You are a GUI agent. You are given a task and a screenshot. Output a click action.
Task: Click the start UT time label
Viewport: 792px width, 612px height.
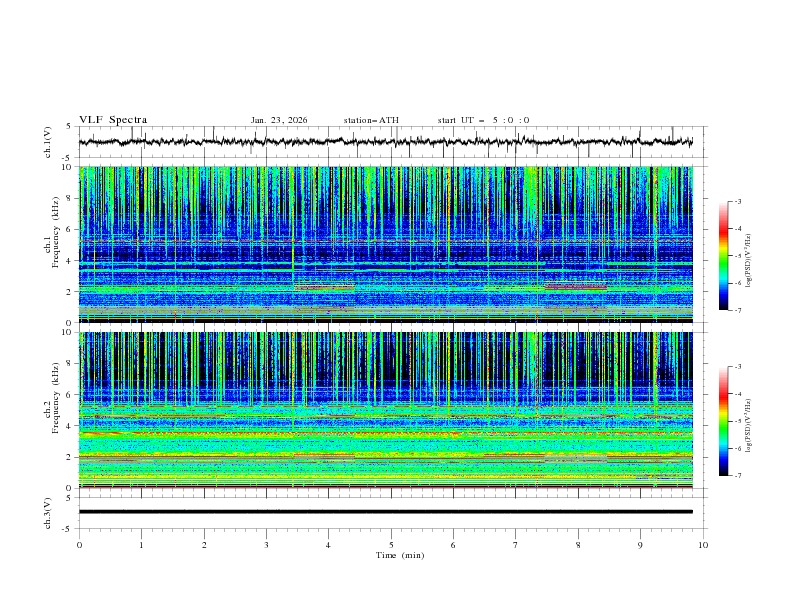click(x=483, y=120)
